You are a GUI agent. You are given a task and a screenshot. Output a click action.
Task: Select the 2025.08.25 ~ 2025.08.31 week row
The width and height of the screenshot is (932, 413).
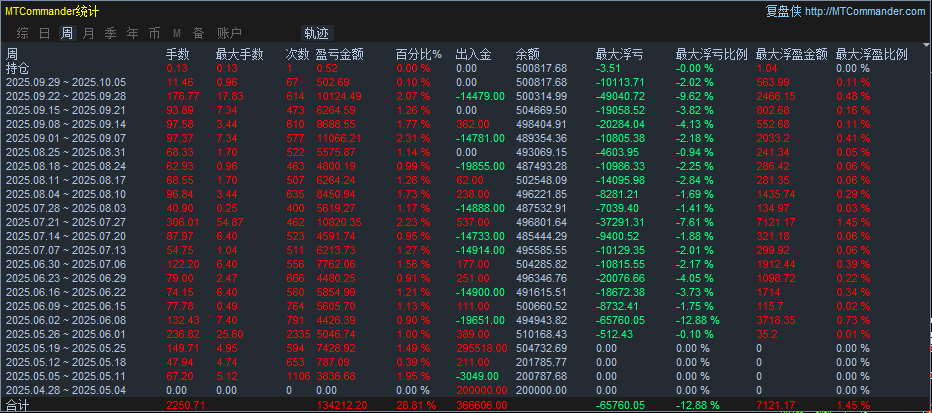click(466, 152)
